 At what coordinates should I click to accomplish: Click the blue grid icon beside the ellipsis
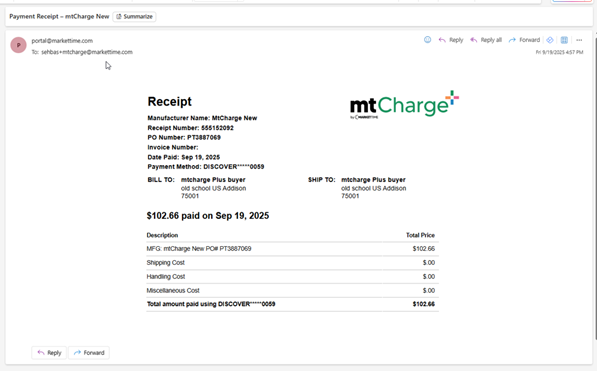(564, 40)
